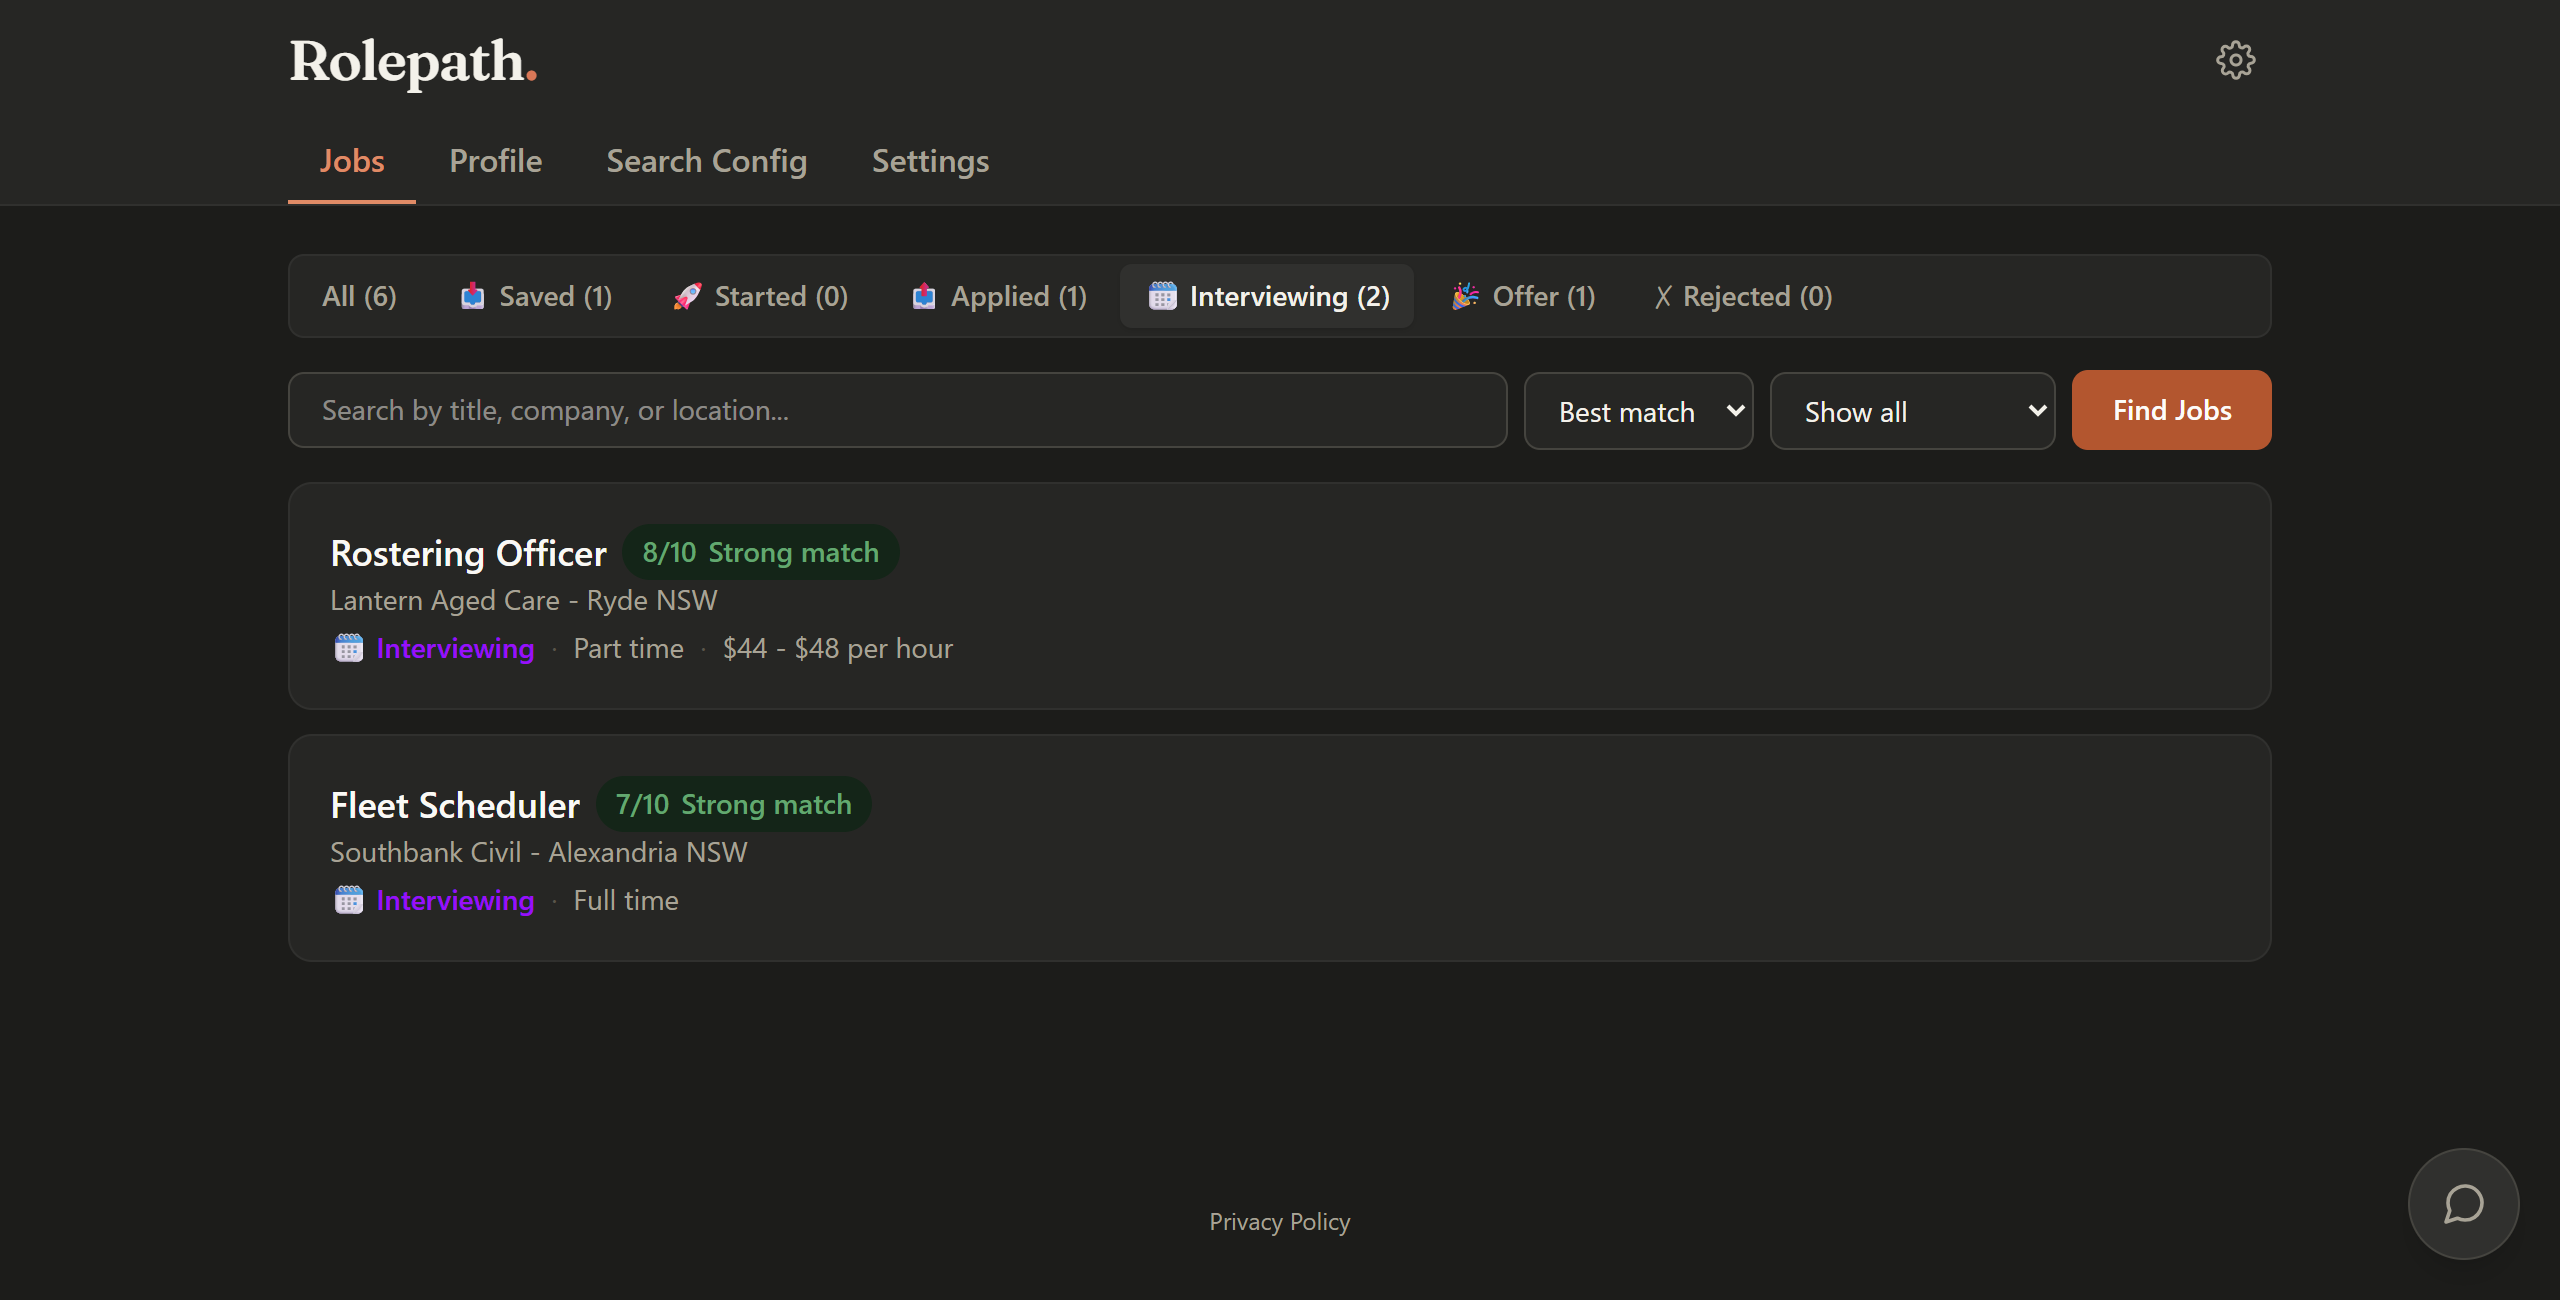Open the Fleet Scheduler job title
Screen dimensions: 2560x1300
(x=455, y=805)
